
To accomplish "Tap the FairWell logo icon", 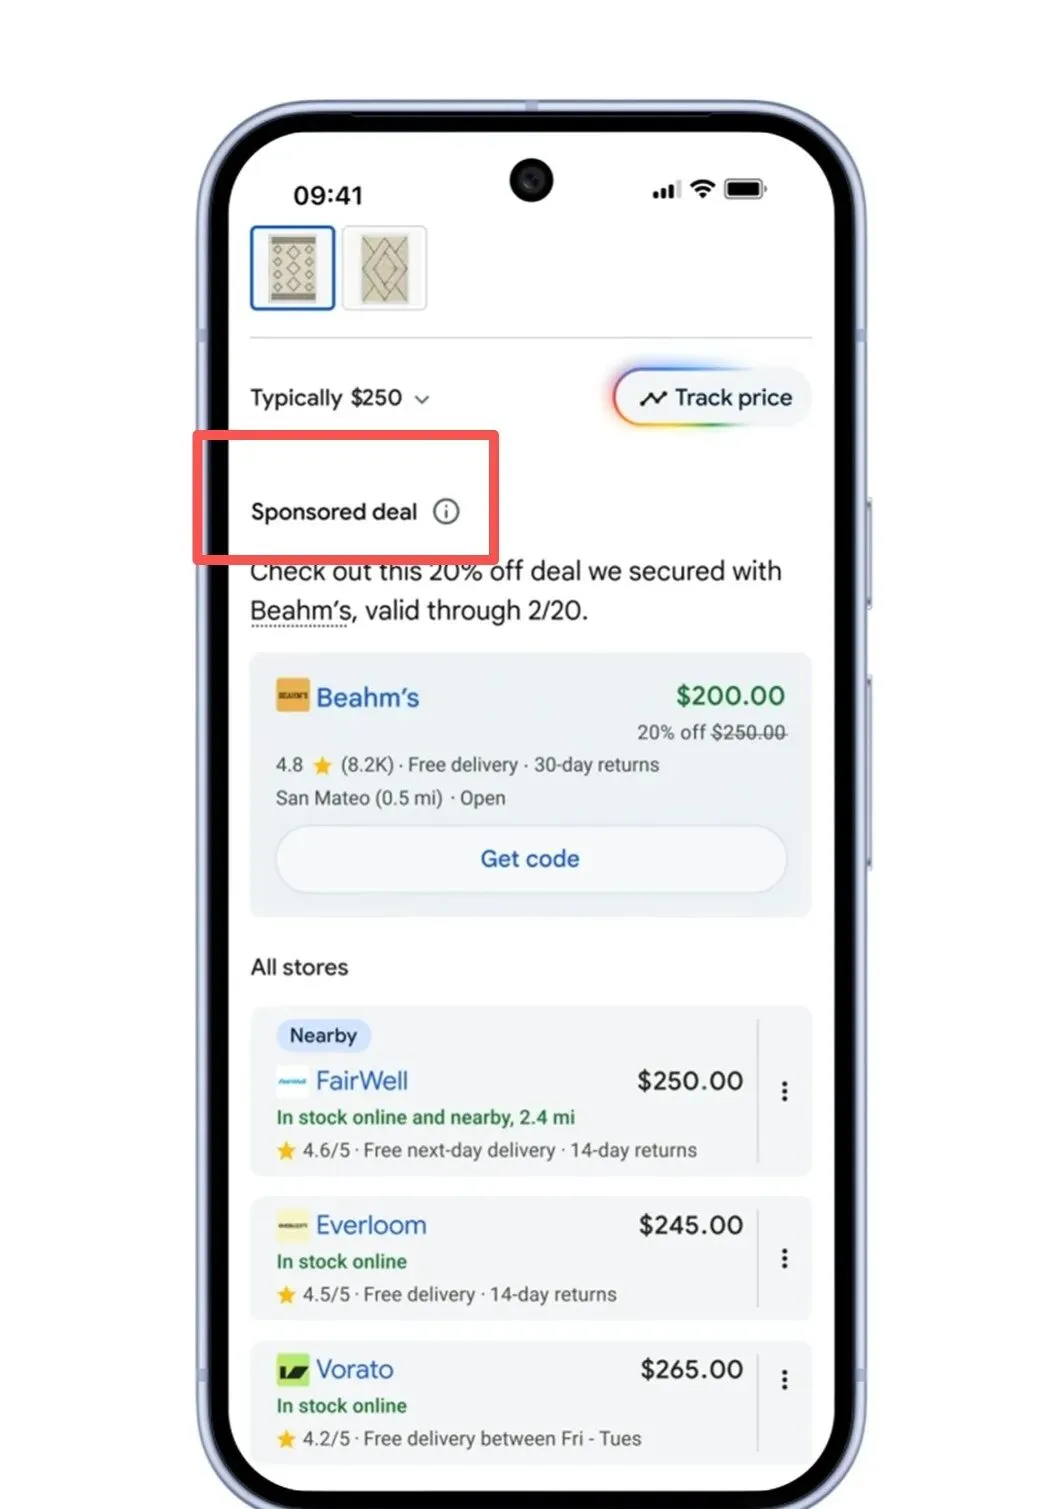I will tap(292, 1081).
